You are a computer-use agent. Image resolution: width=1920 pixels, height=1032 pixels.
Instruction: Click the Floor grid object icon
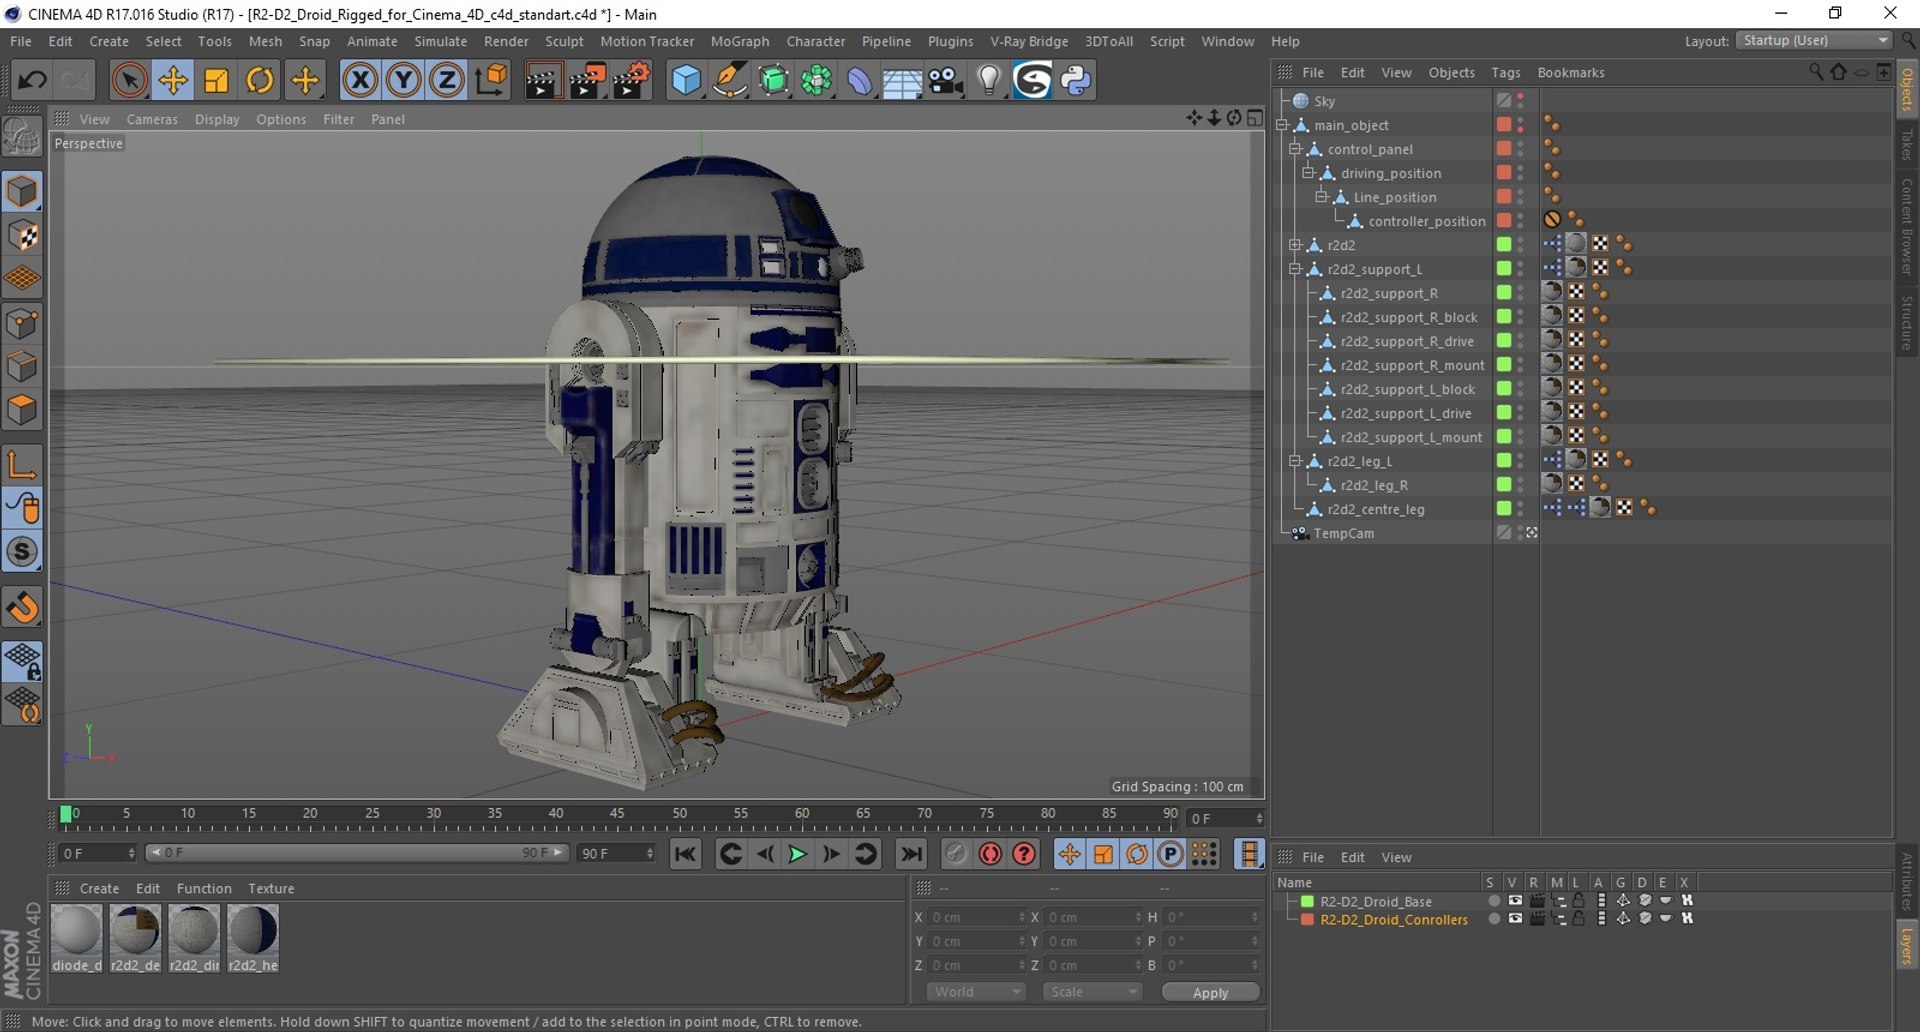[902, 80]
